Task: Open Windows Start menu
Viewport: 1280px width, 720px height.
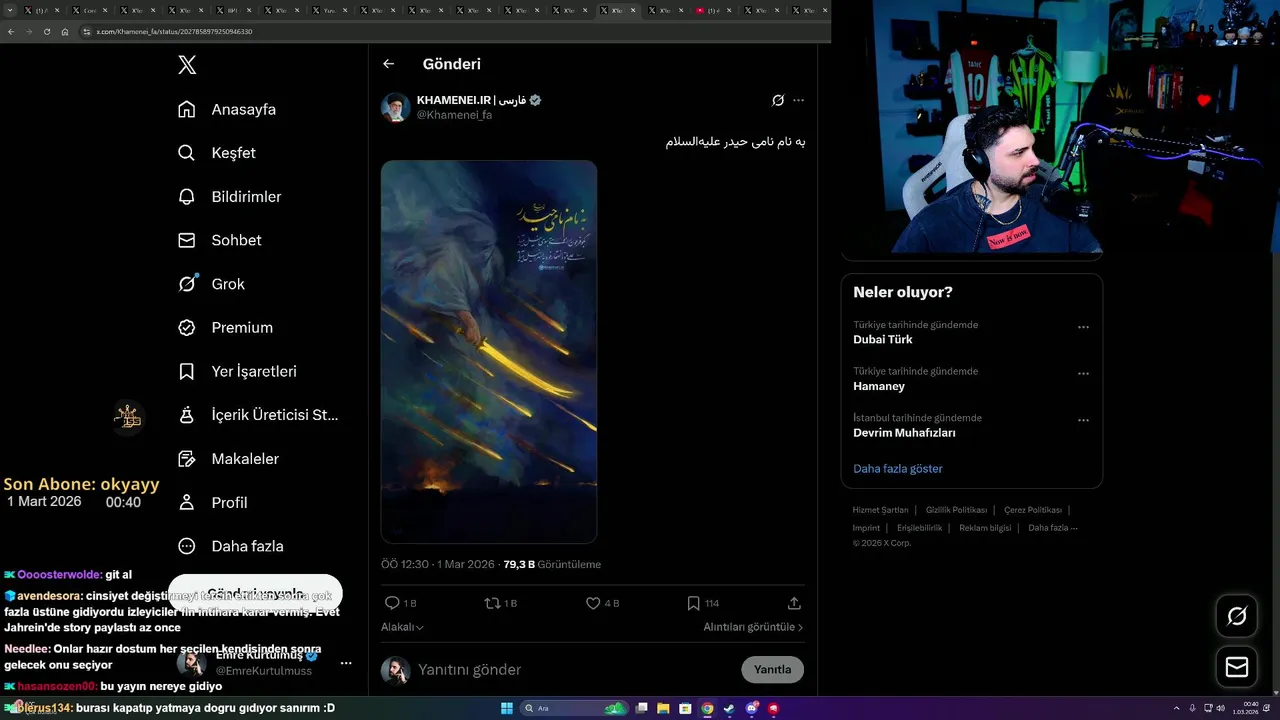Action: [x=506, y=709]
